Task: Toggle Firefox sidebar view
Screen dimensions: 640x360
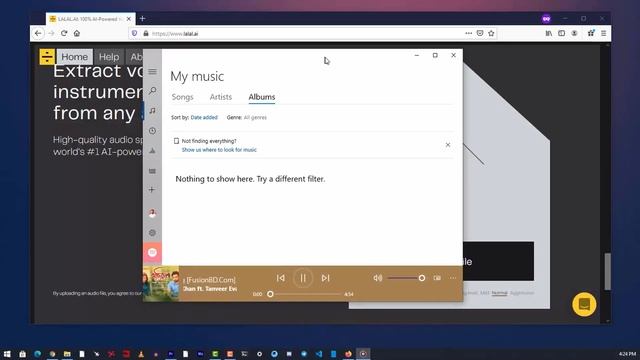Action: click(x=562, y=33)
